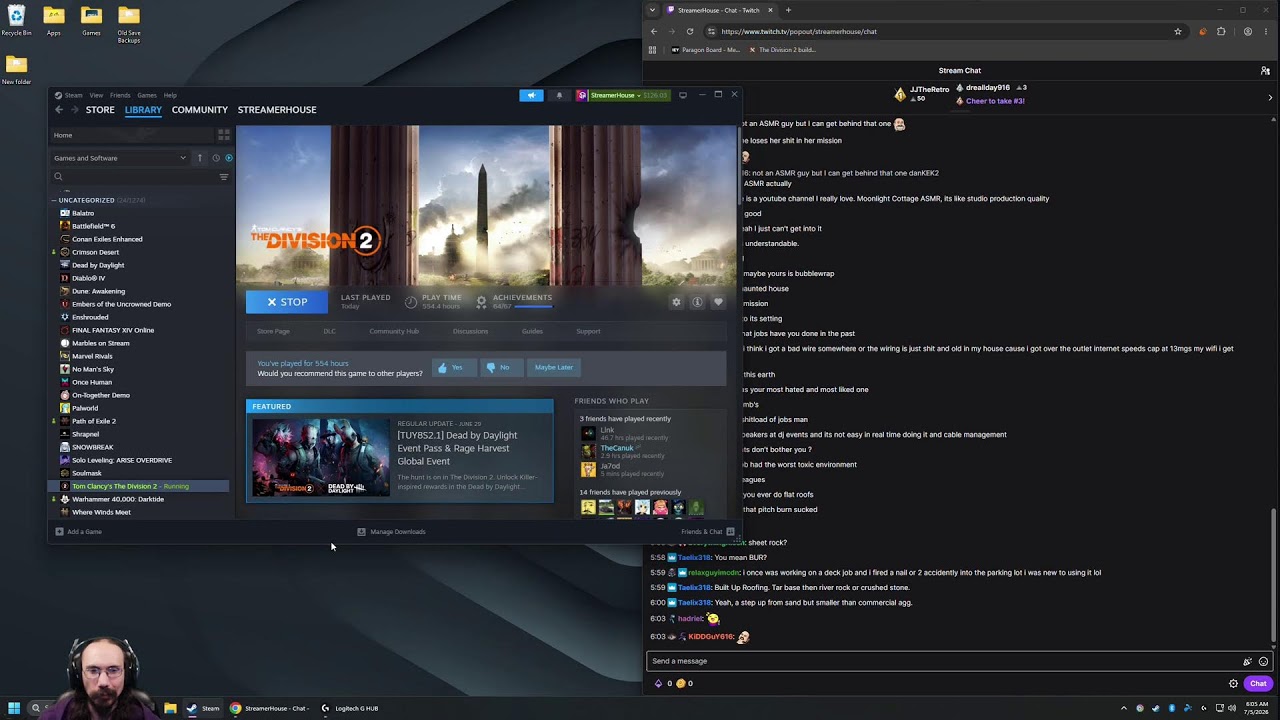
Task: Favorite the game with heart icon
Action: pyautogui.click(x=718, y=302)
